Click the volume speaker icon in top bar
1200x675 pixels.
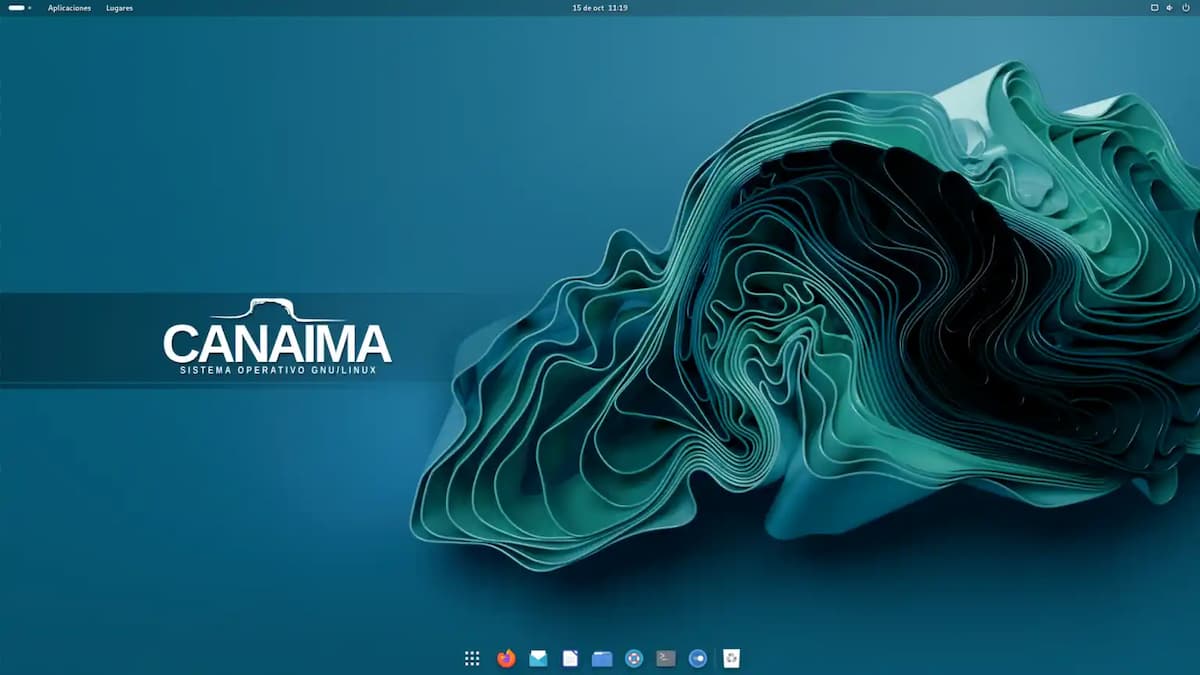[x=1170, y=7]
